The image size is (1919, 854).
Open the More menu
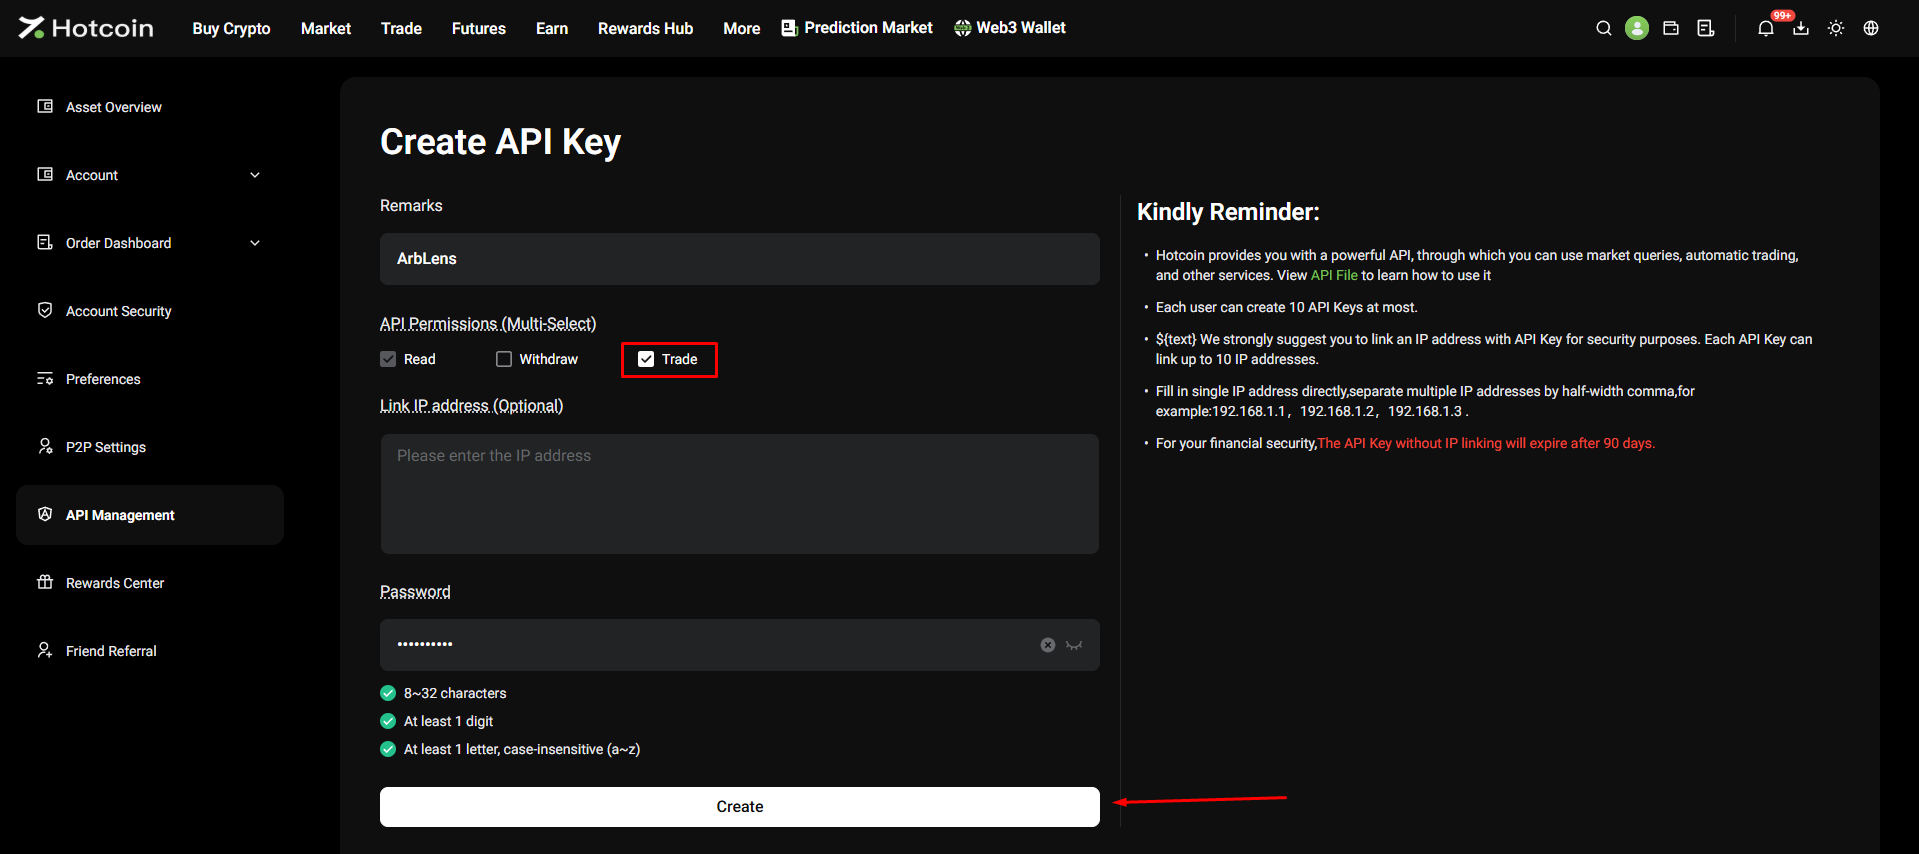coord(742,28)
